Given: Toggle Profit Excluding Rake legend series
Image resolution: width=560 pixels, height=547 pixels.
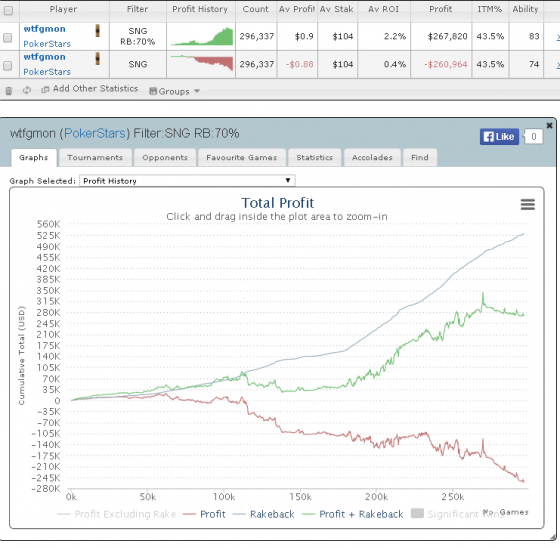Looking at the screenshot, I should click(x=116, y=514).
